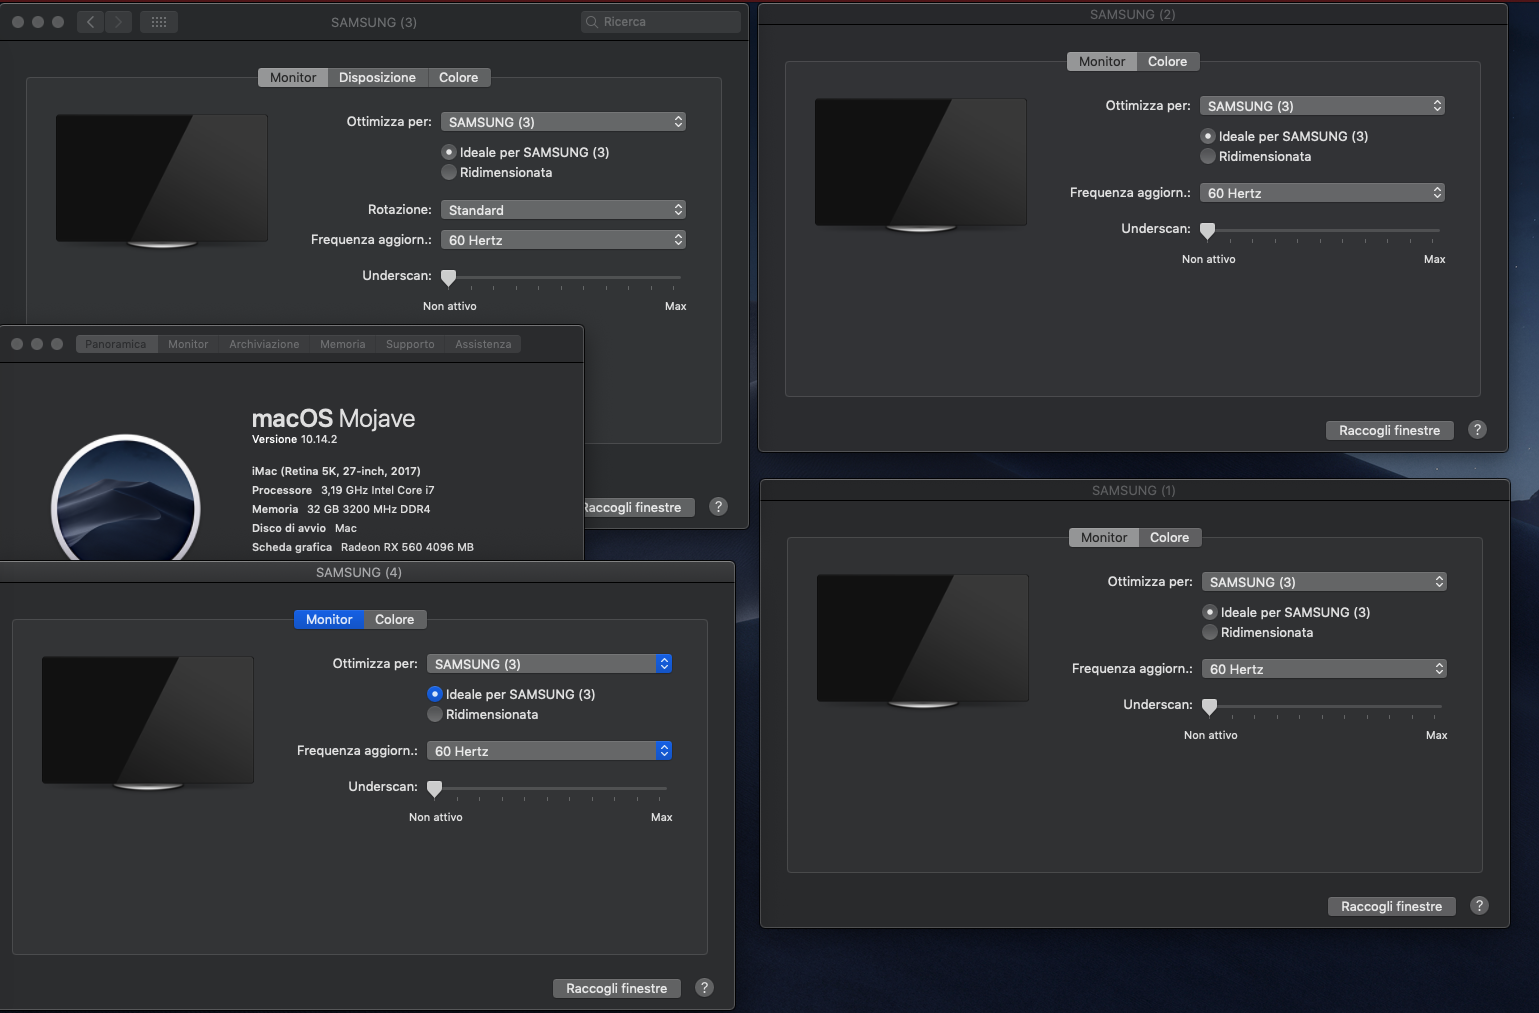Image resolution: width=1539 pixels, height=1013 pixels.
Task: Select Ideale per SAMSUNG (3) in SAMSUNG (2) window
Action: (1208, 136)
